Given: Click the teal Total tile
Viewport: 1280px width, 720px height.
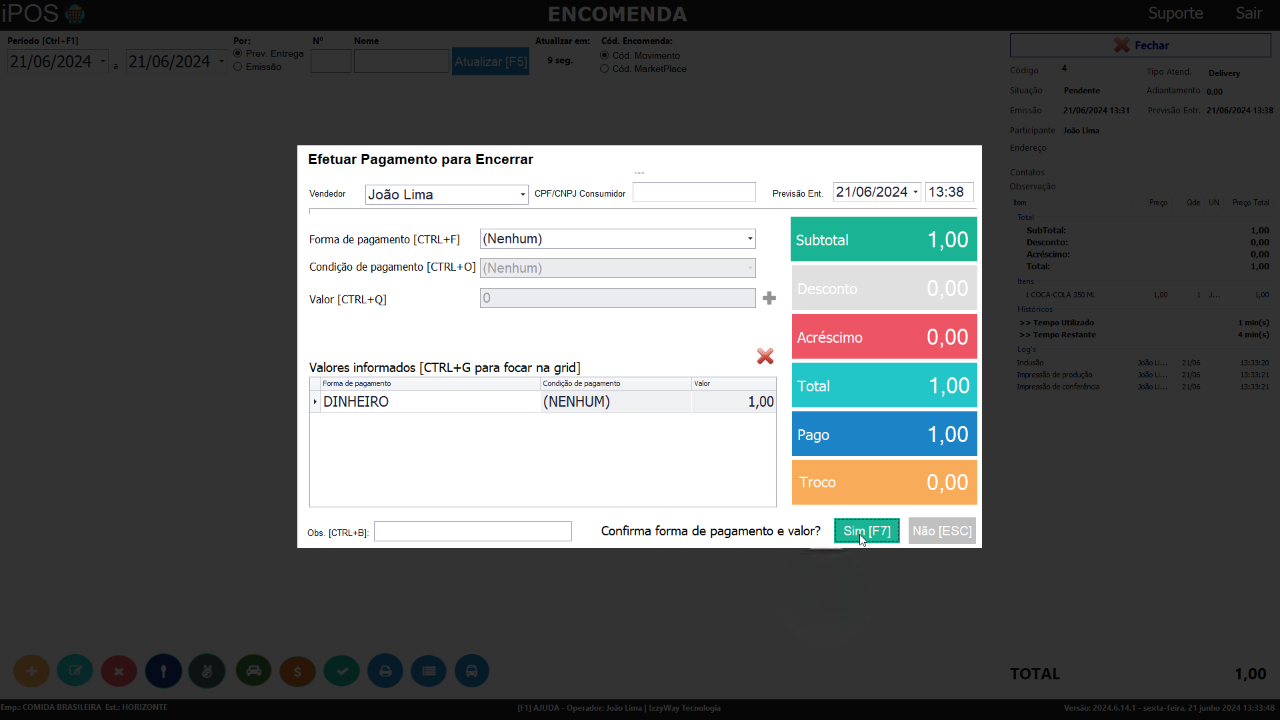Looking at the screenshot, I should (x=884, y=385).
